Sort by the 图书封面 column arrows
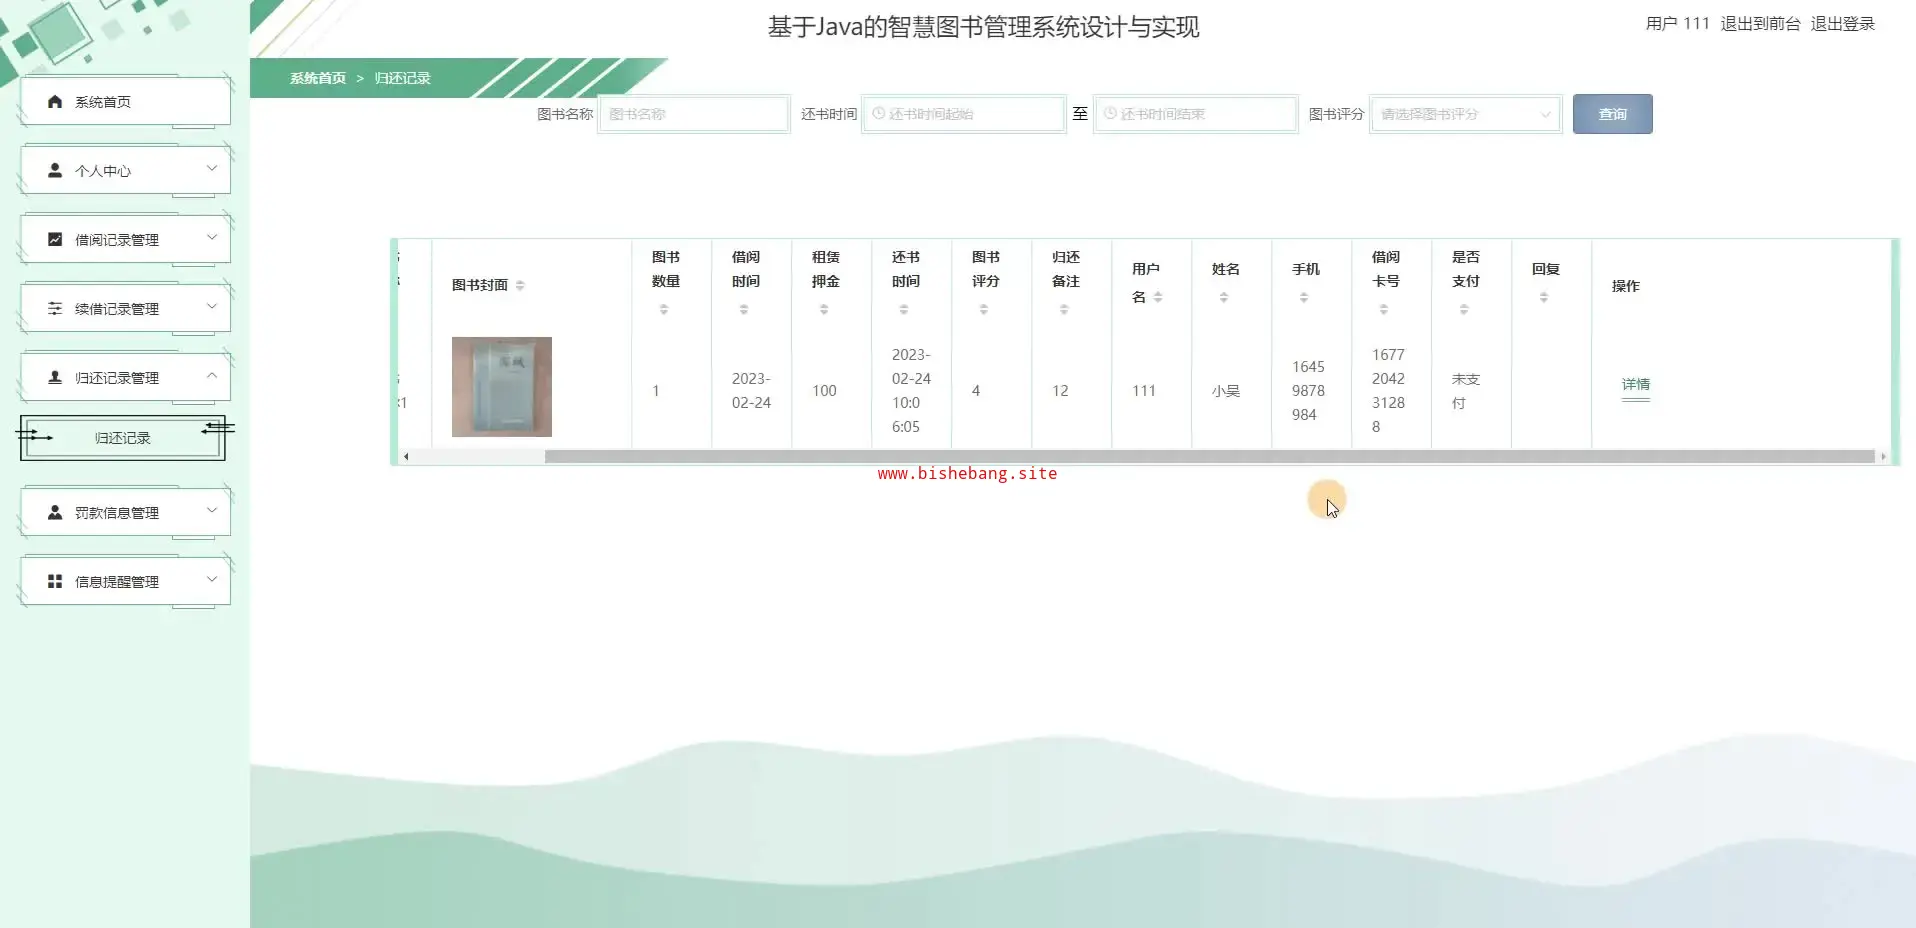This screenshot has width=1916, height=928. [520, 286]
